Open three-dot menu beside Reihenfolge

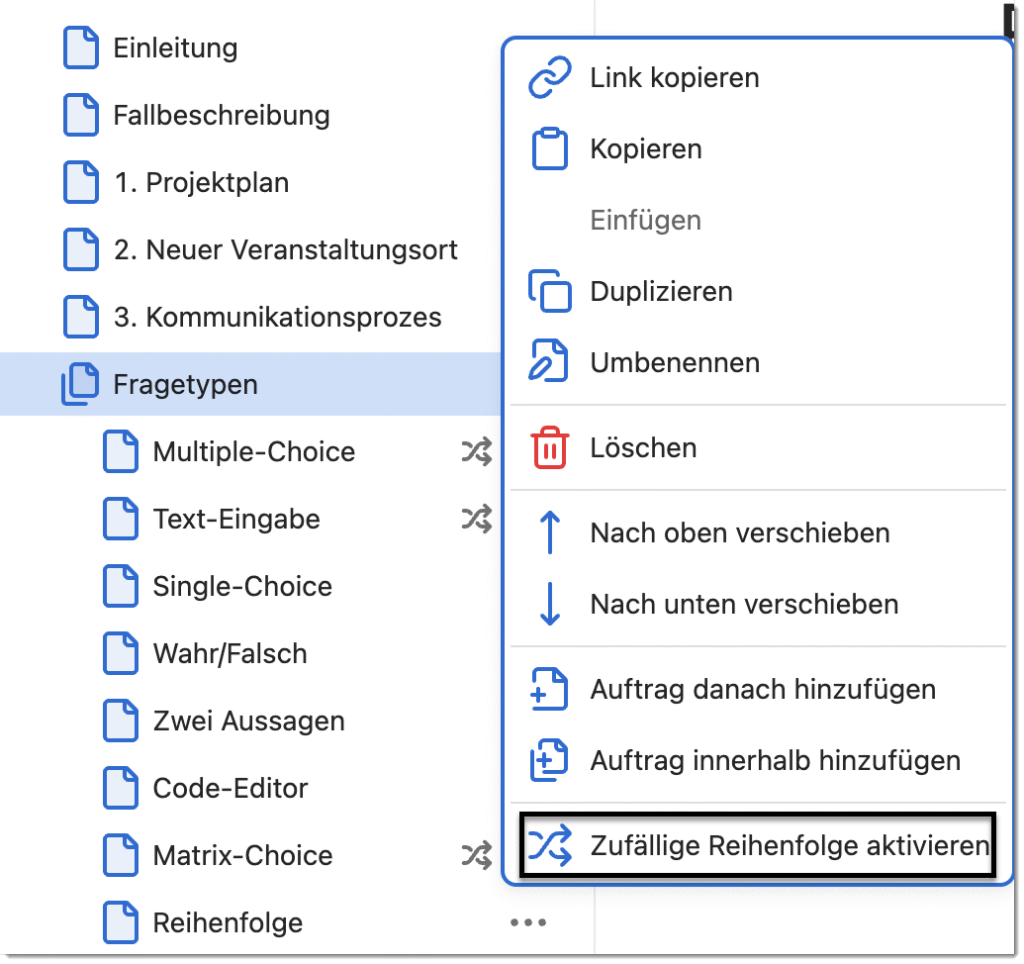click(x=528, y=923)
